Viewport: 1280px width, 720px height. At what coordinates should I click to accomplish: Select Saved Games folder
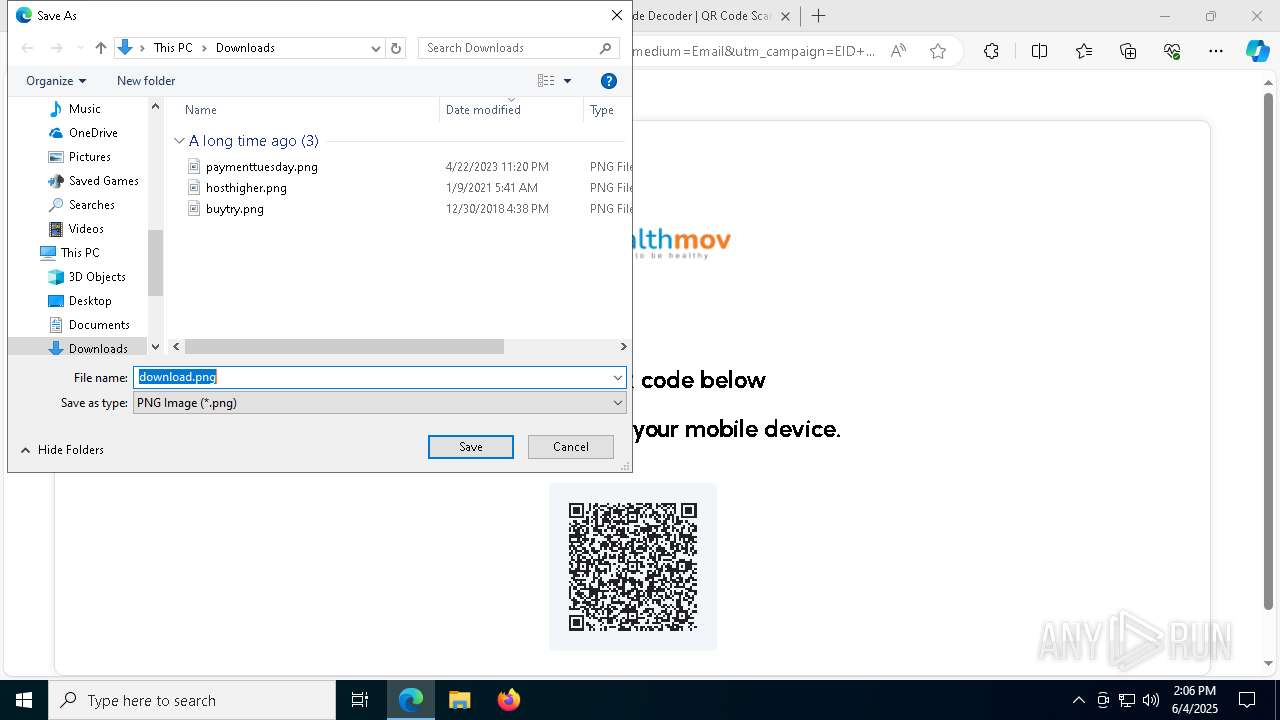coord(103,181)
